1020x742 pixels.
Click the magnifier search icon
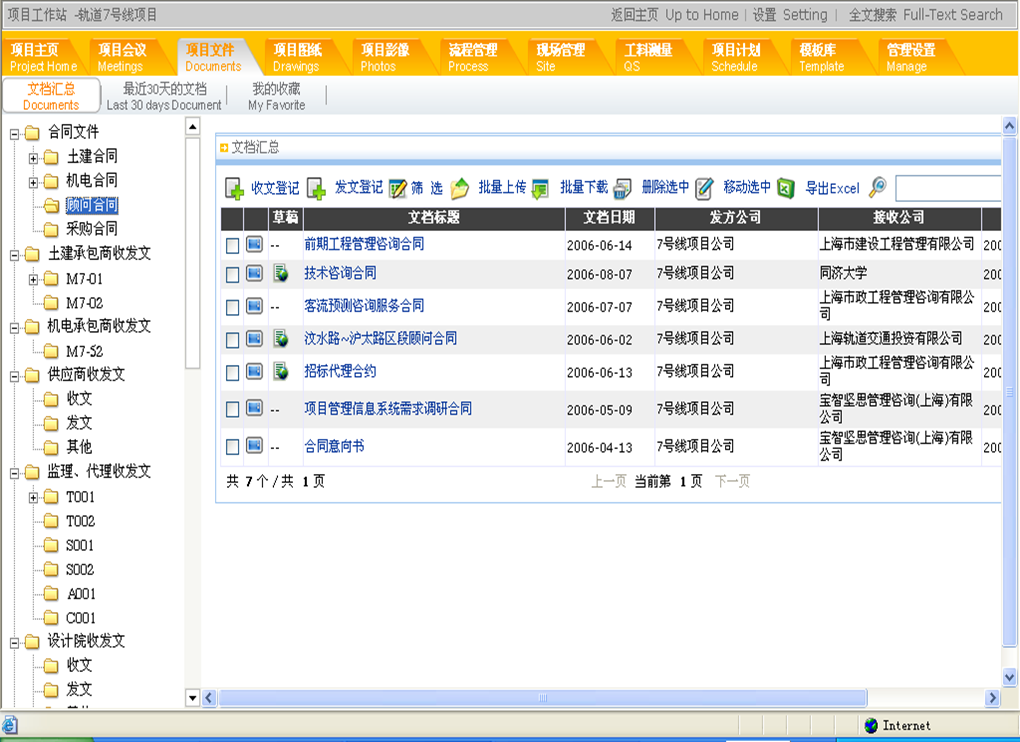pos(878,187)
